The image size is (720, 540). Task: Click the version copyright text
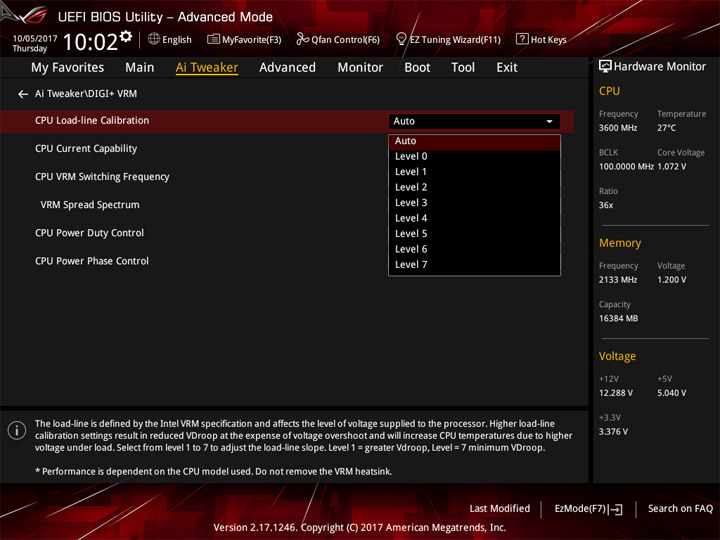click(360, 528)
